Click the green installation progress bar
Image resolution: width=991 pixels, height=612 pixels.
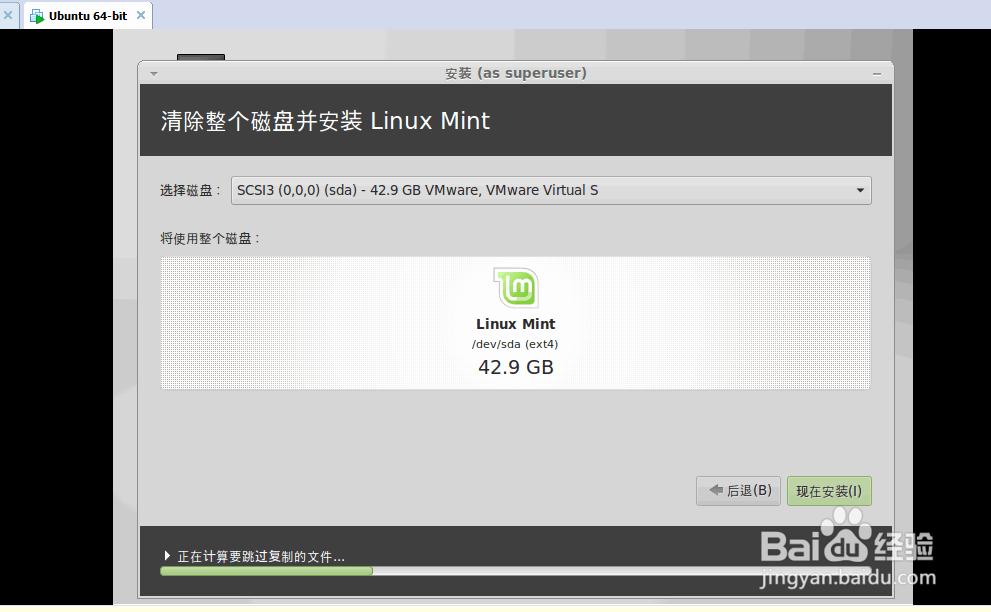[266, 571]
